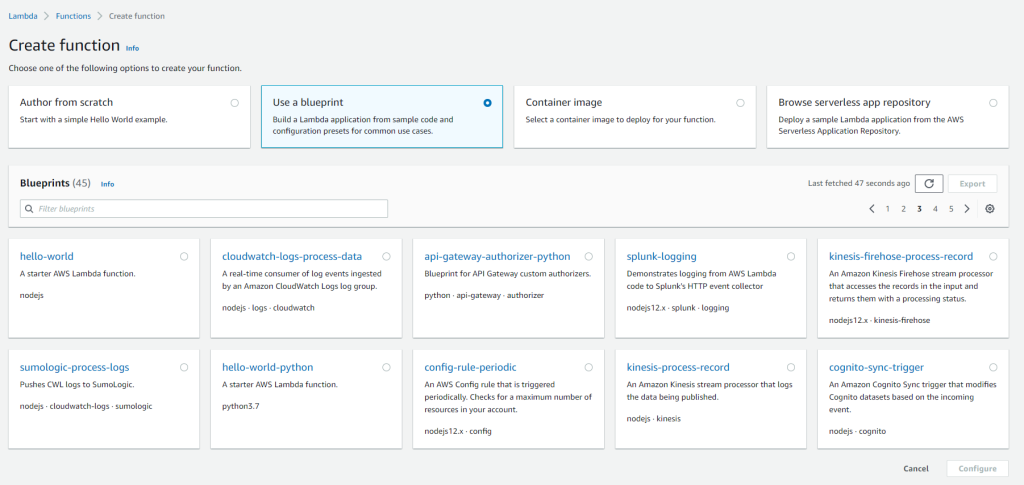Go to next blueprints page arrow
1024x485 pixels.
pyautogui.click(x=967, y=209)
